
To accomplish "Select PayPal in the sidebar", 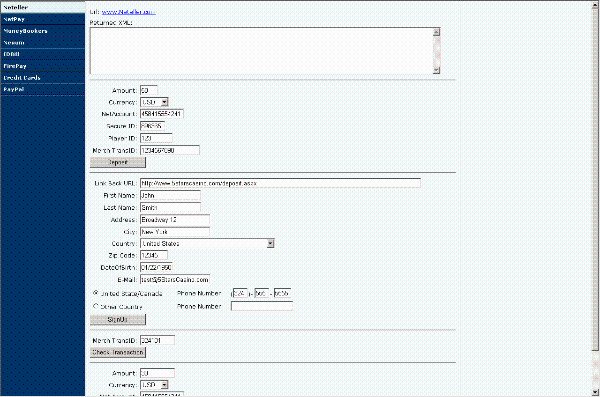I will [x=42, y=89].
